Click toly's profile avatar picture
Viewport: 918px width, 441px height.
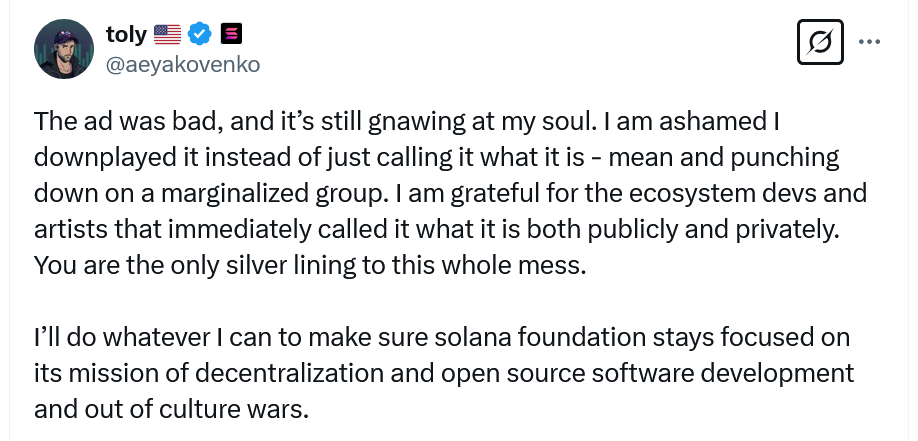(65, 49)
